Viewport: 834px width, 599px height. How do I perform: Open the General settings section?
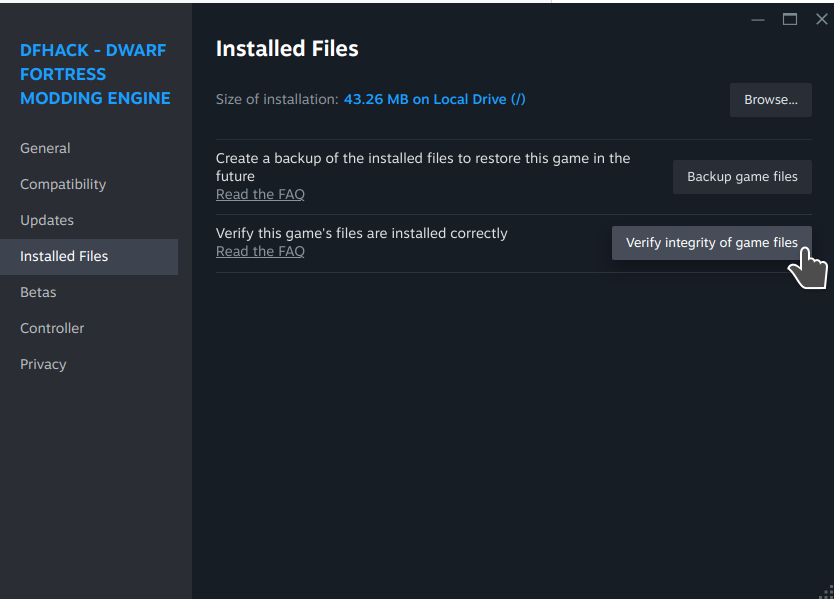(45, 148)
